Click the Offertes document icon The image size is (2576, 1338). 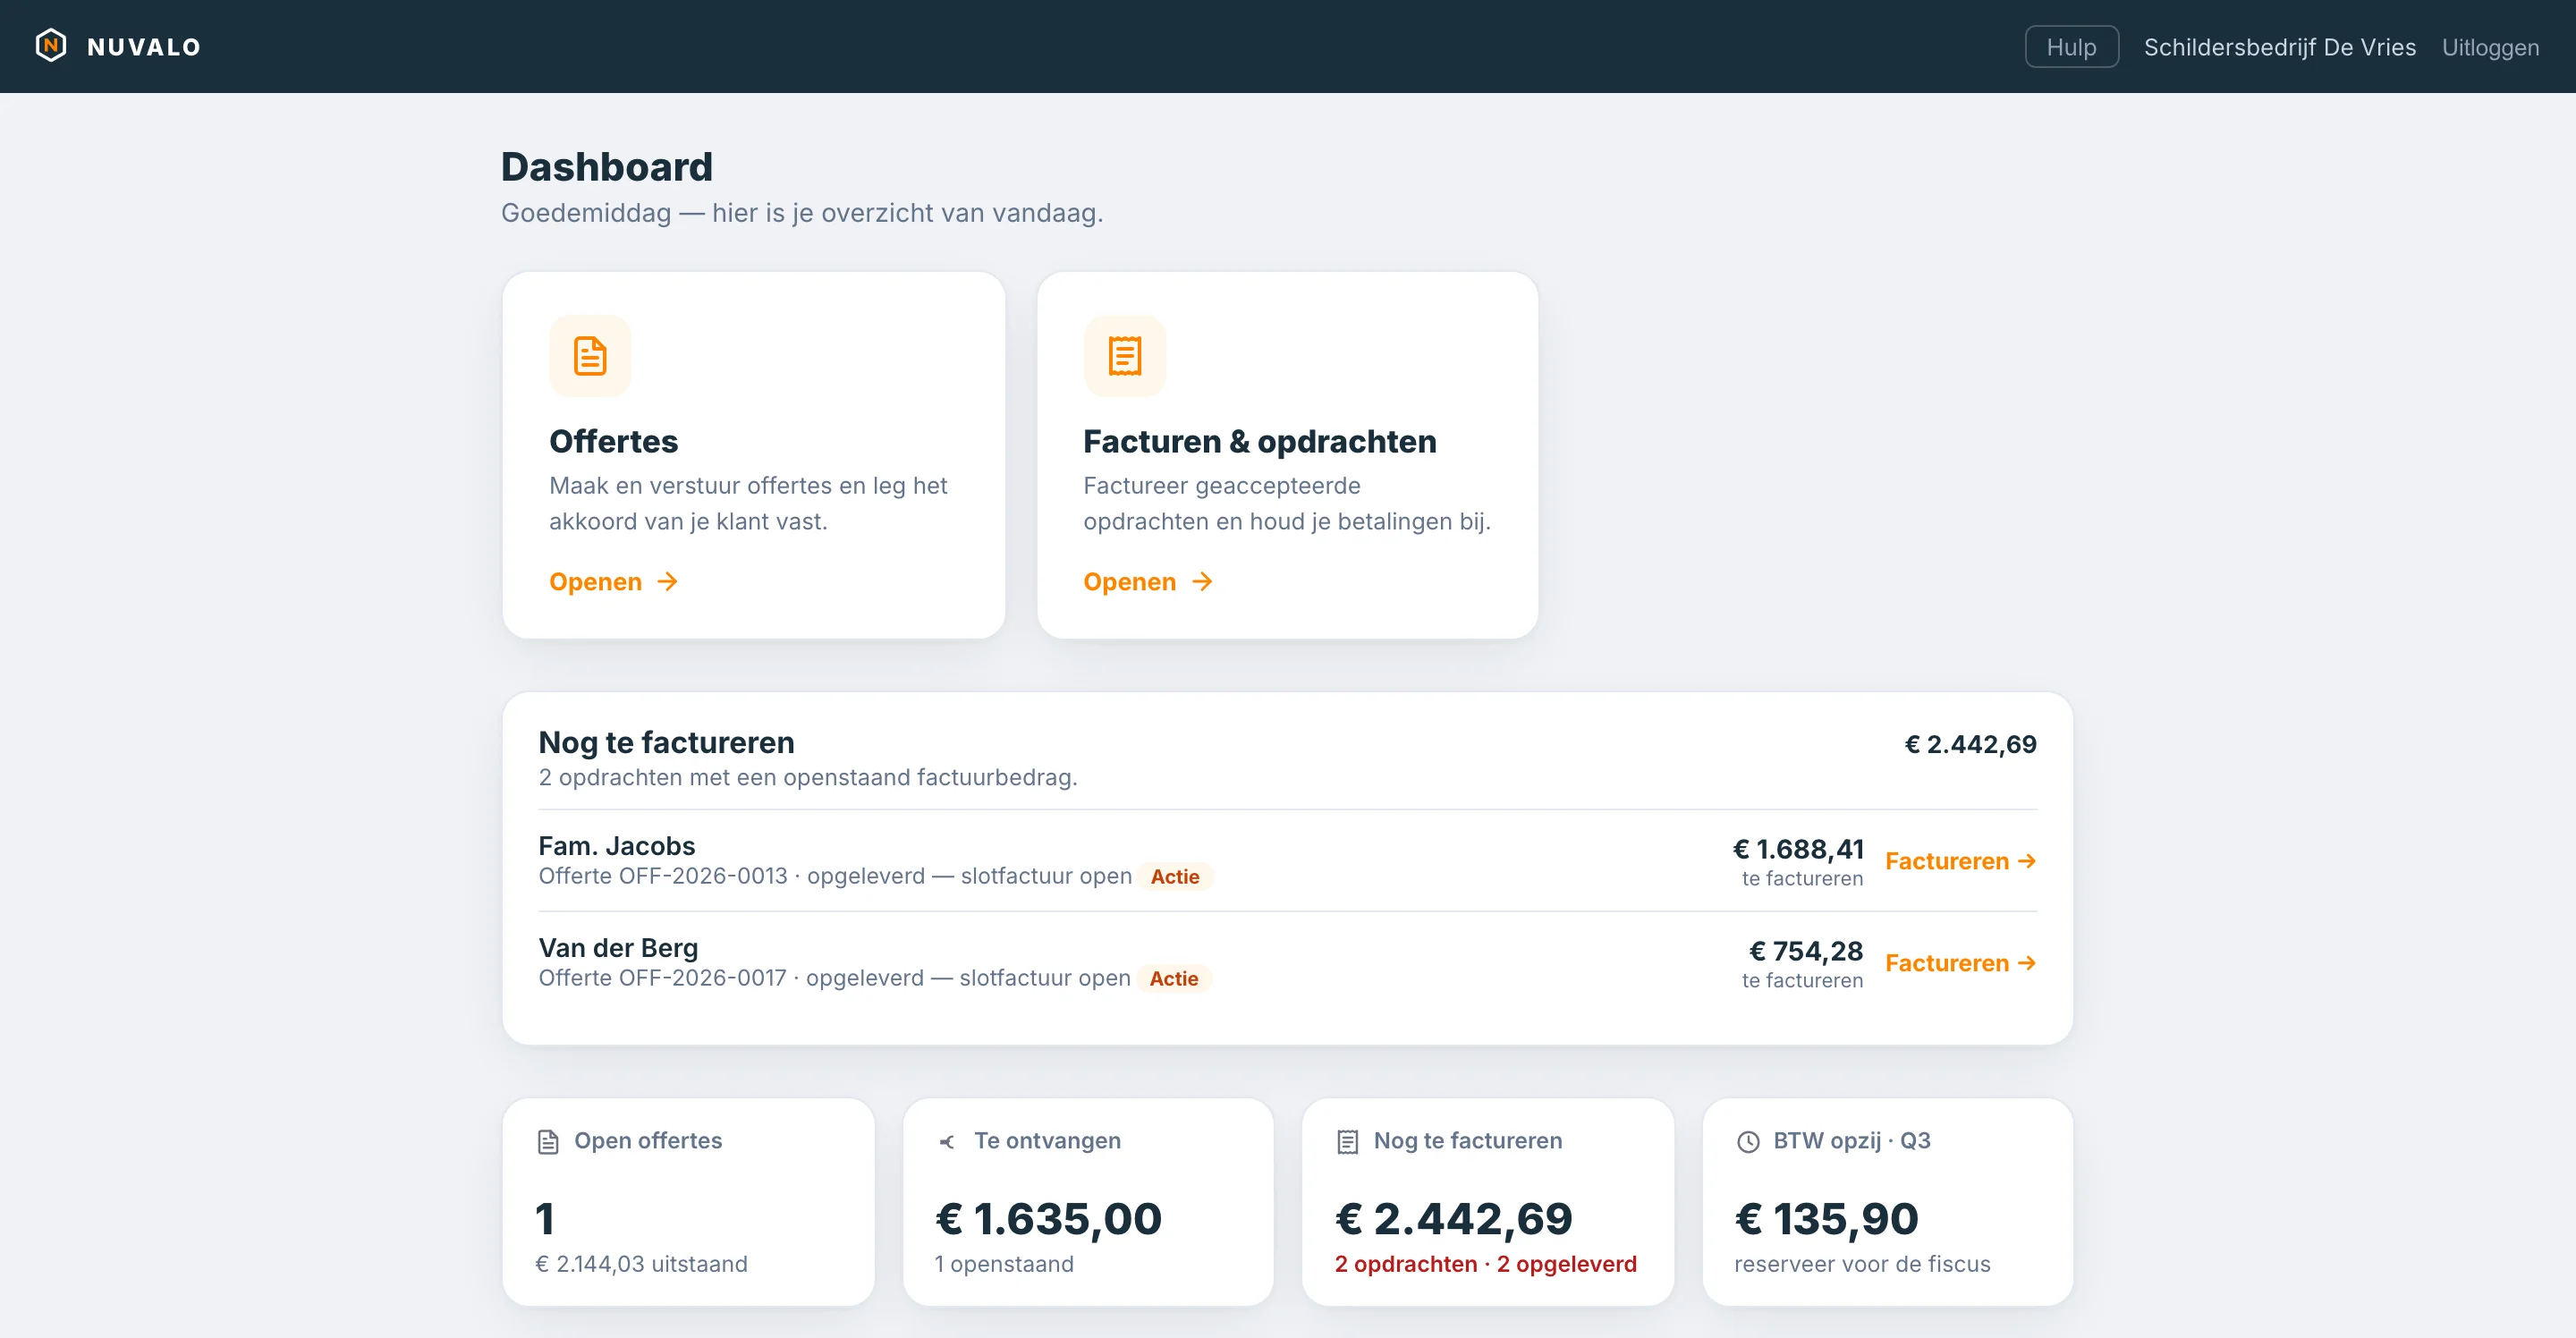click(x=590, y=355)
